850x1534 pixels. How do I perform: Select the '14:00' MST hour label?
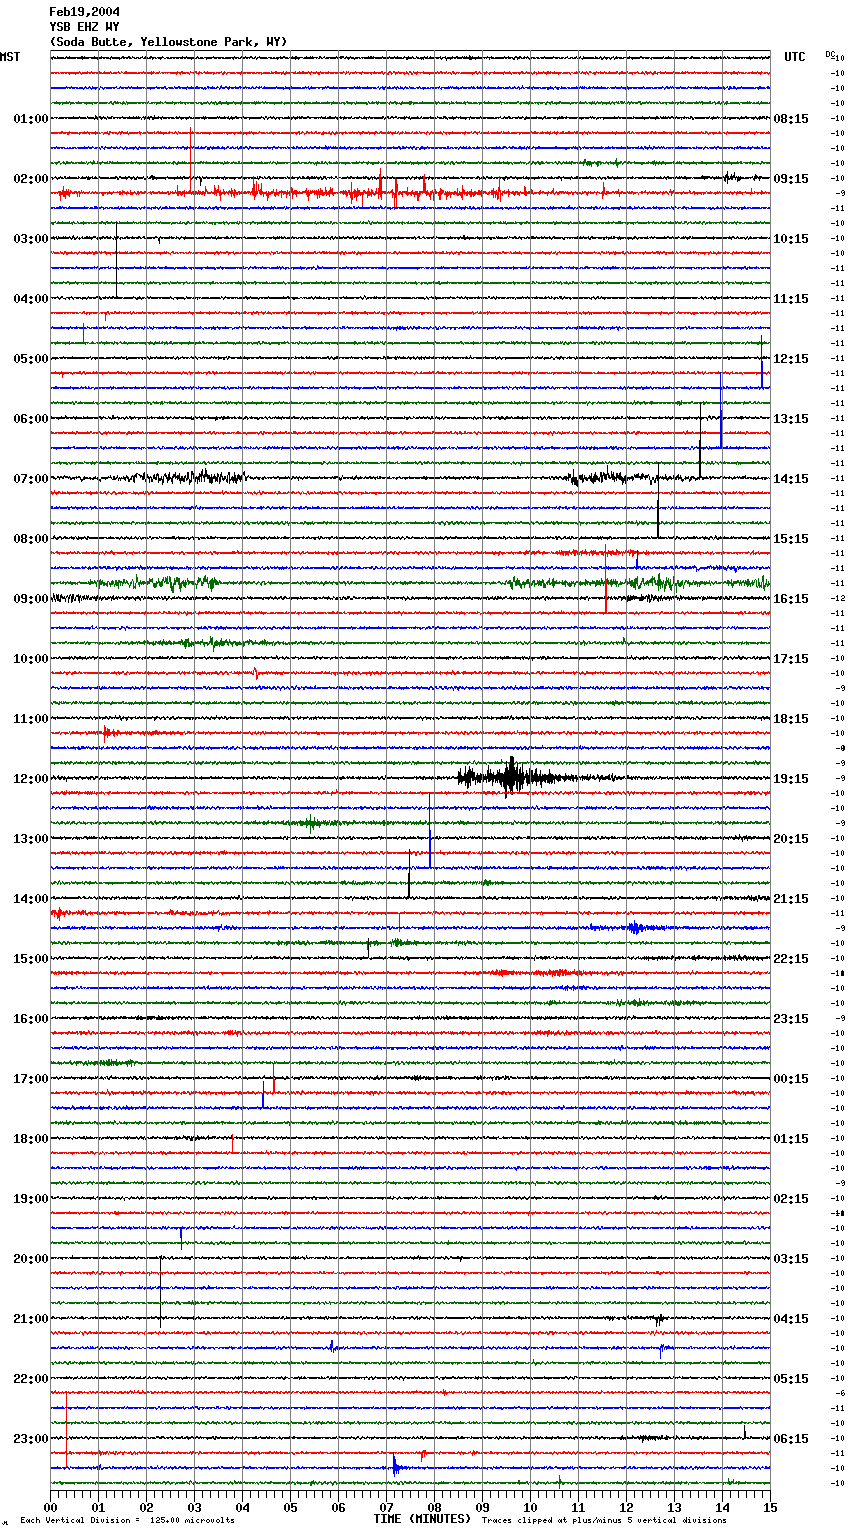(30, 899)
